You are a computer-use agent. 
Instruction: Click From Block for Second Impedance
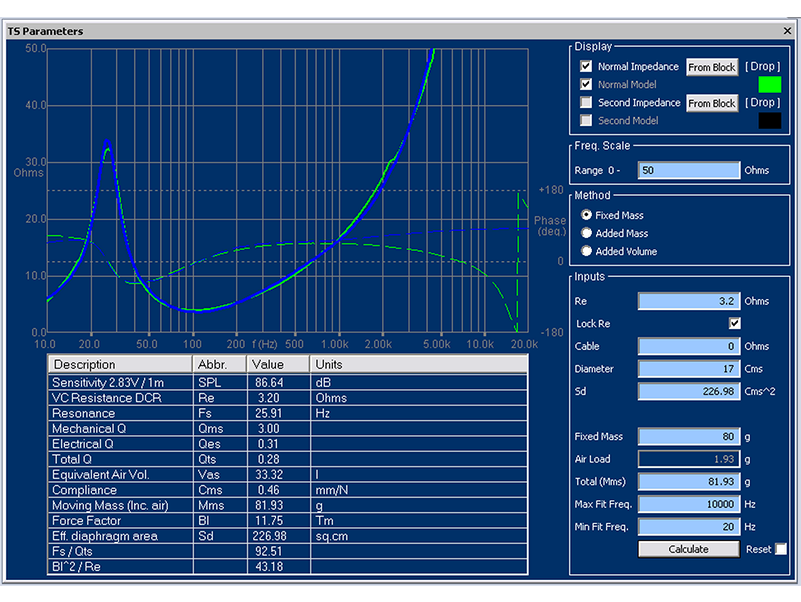(712, 103)
